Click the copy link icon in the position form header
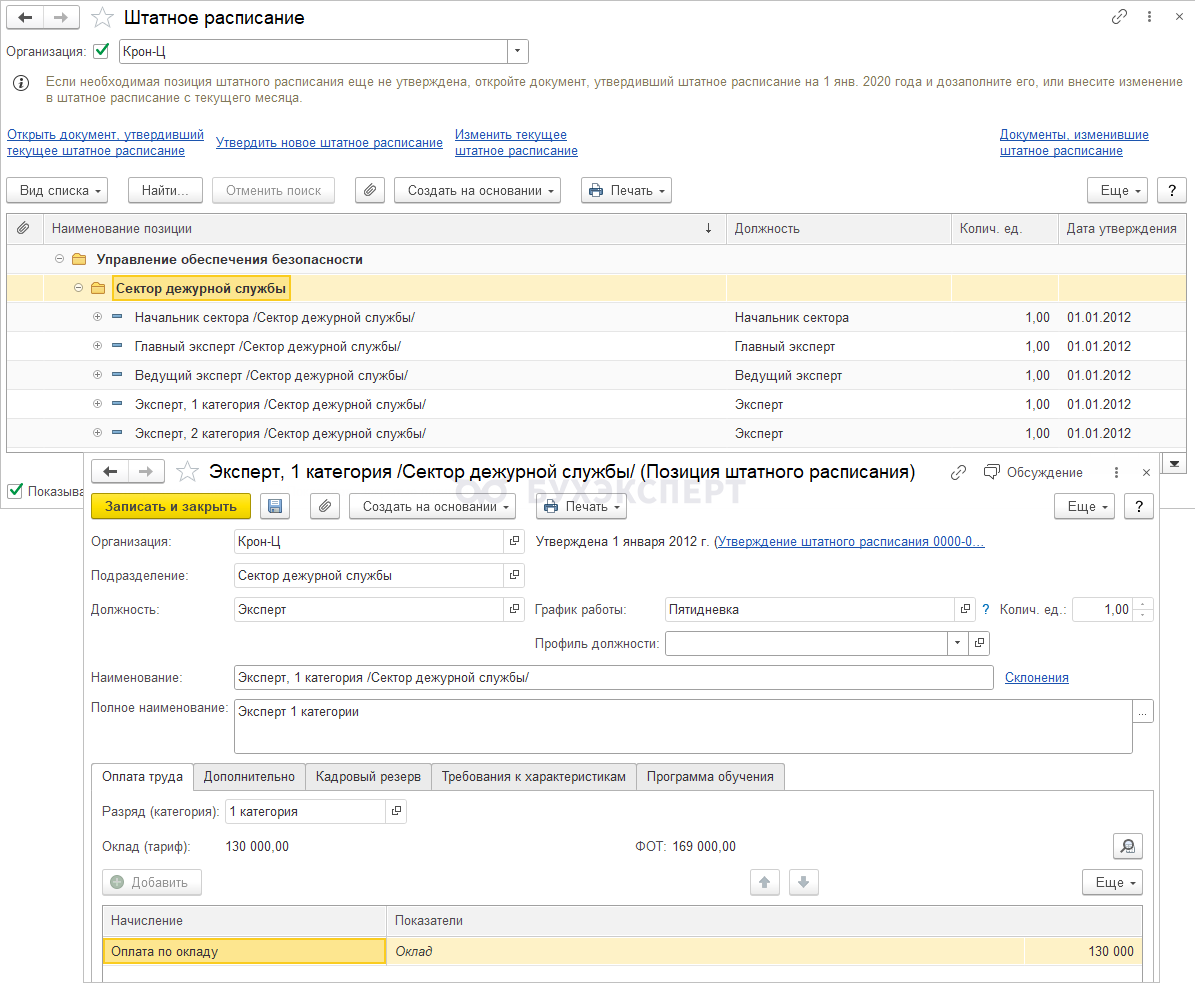This screenshot has width=1195, height=983. click(958, 472)
